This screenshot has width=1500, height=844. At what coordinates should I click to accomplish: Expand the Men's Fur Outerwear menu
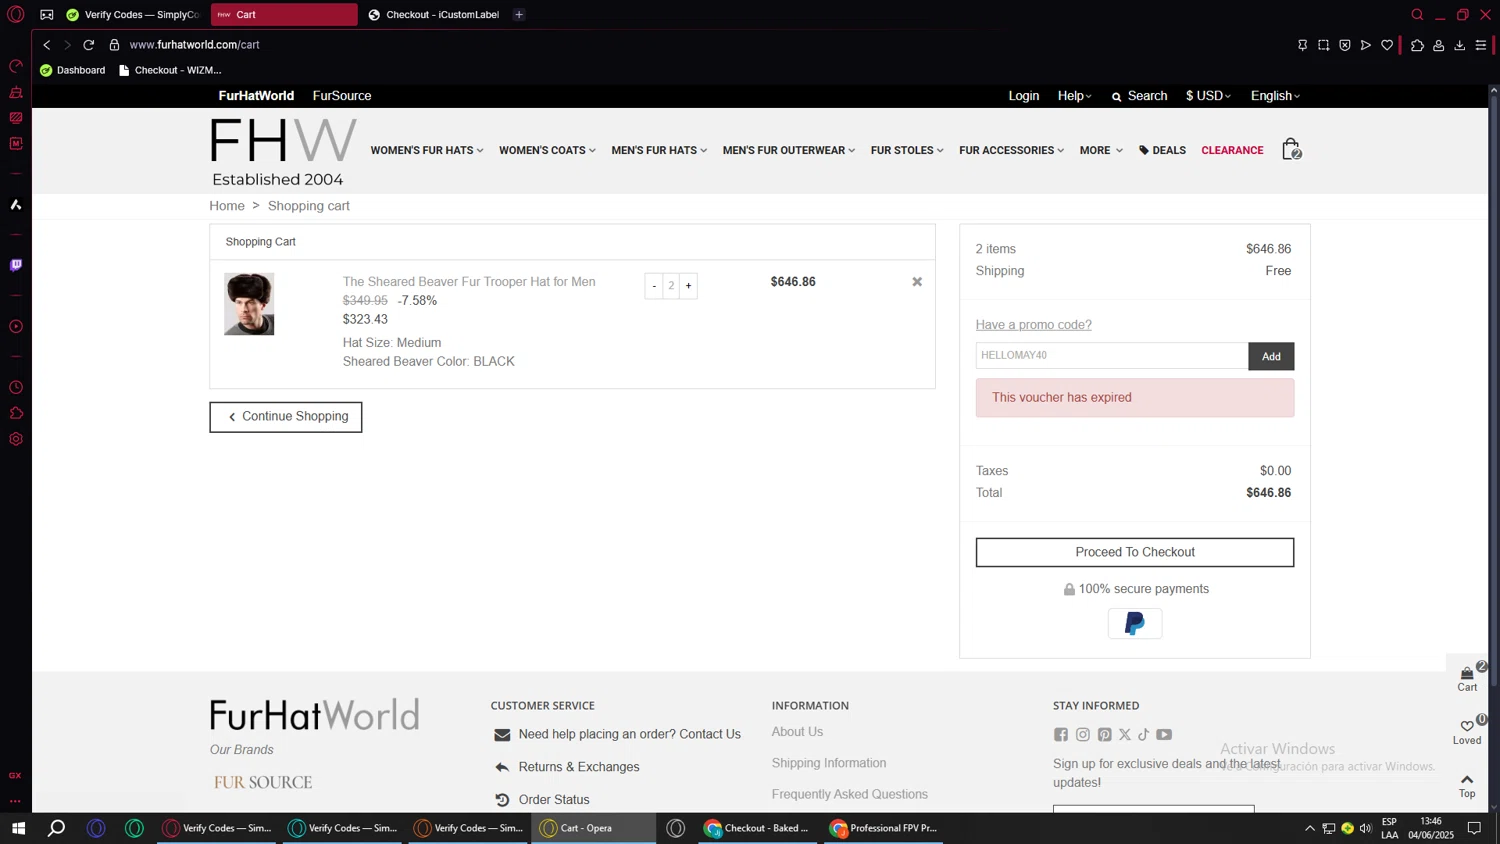tap(789, 151)
